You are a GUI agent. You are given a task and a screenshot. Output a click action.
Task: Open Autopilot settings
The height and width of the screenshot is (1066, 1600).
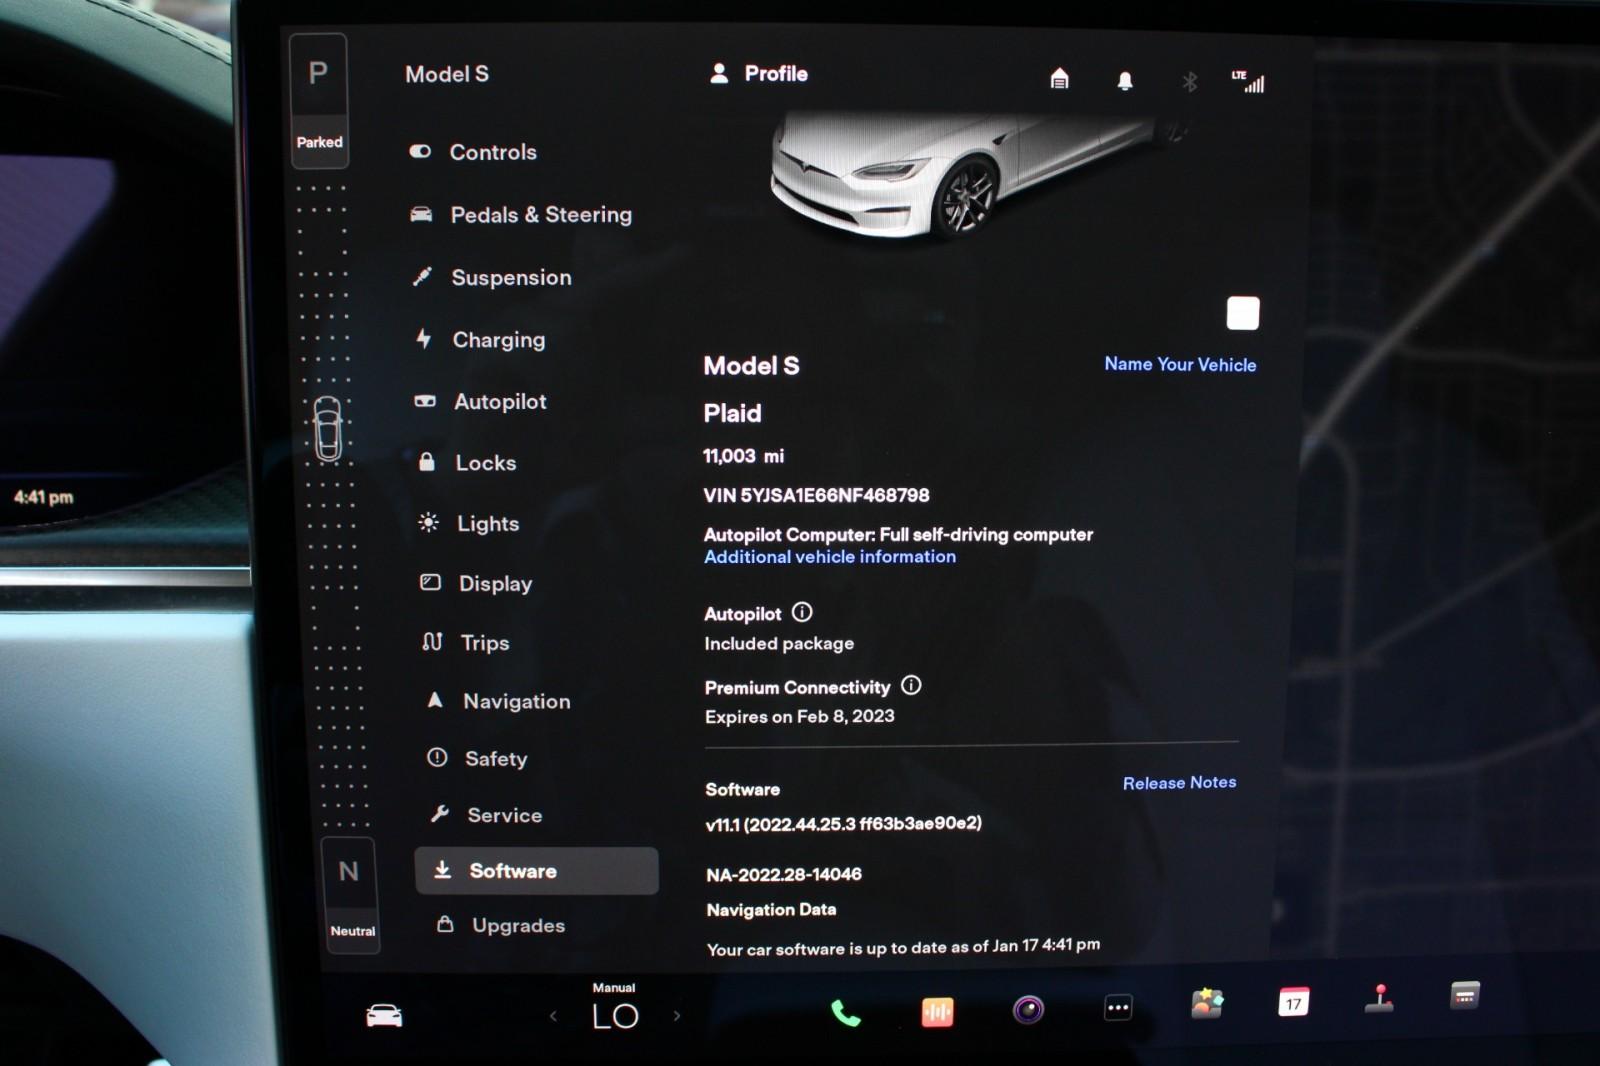[481, 401]
